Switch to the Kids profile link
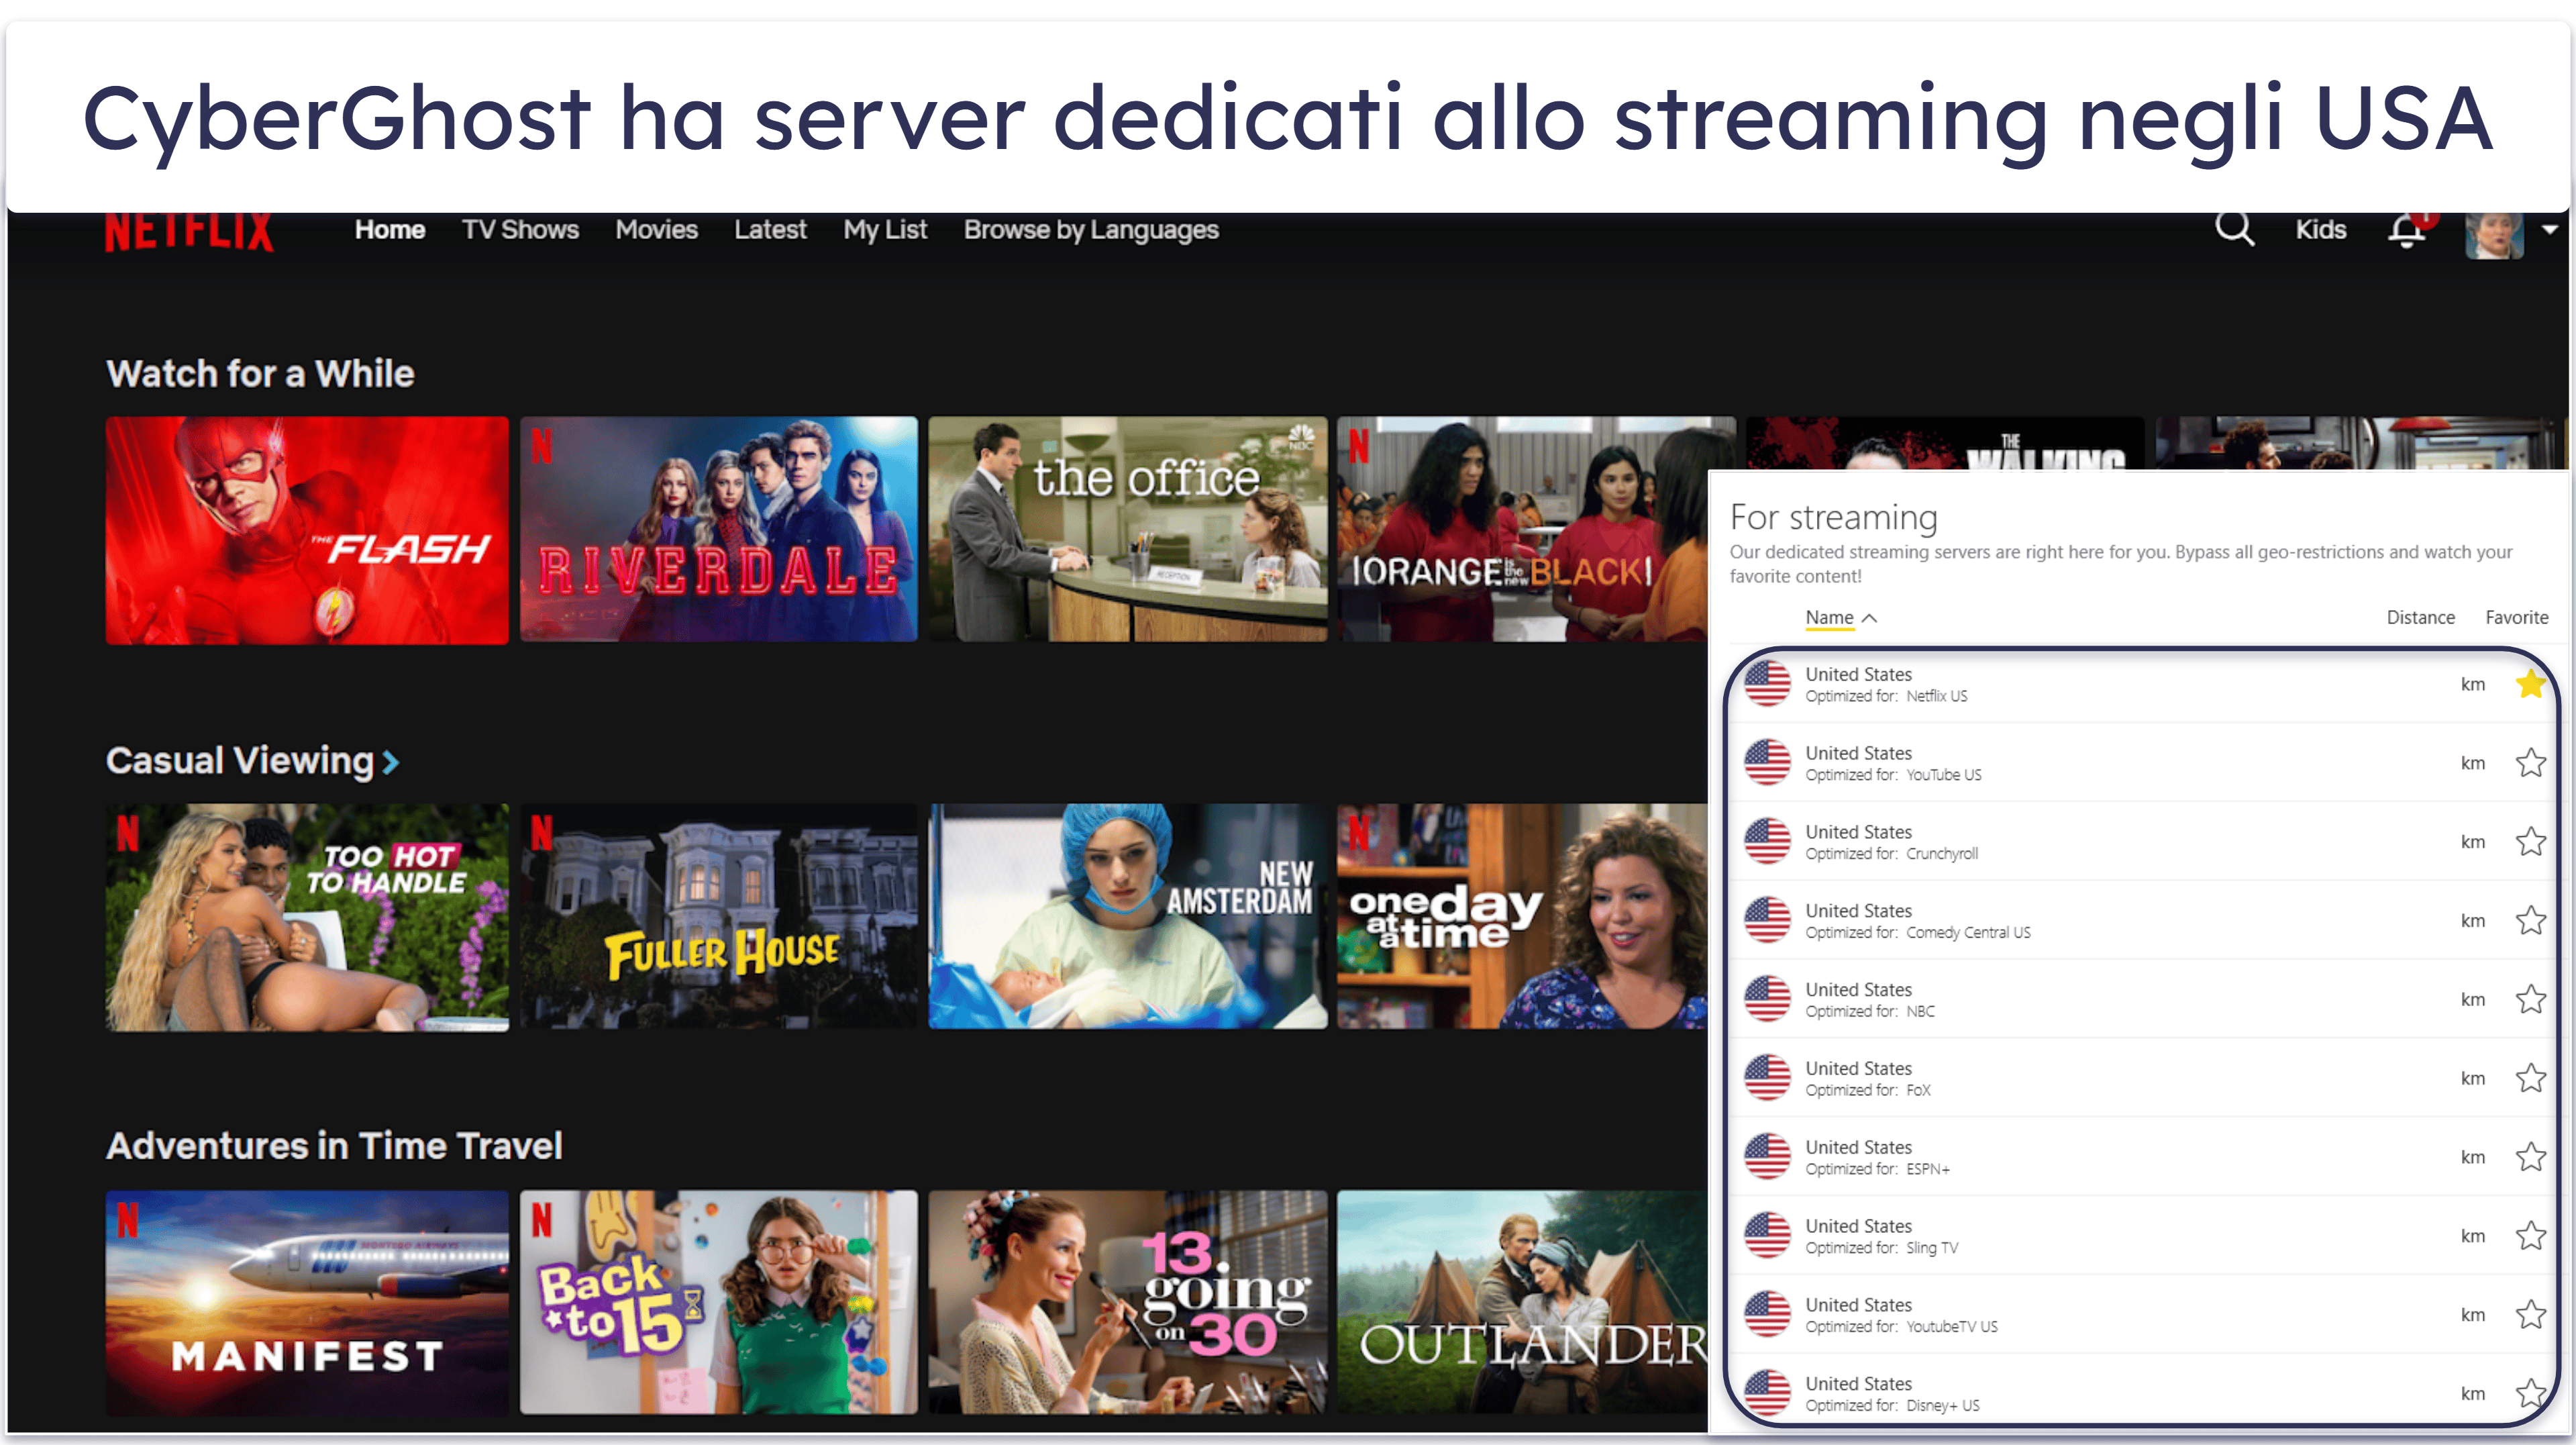This screenshot has height=1445, width=2576. click(x=2320, y=230)
